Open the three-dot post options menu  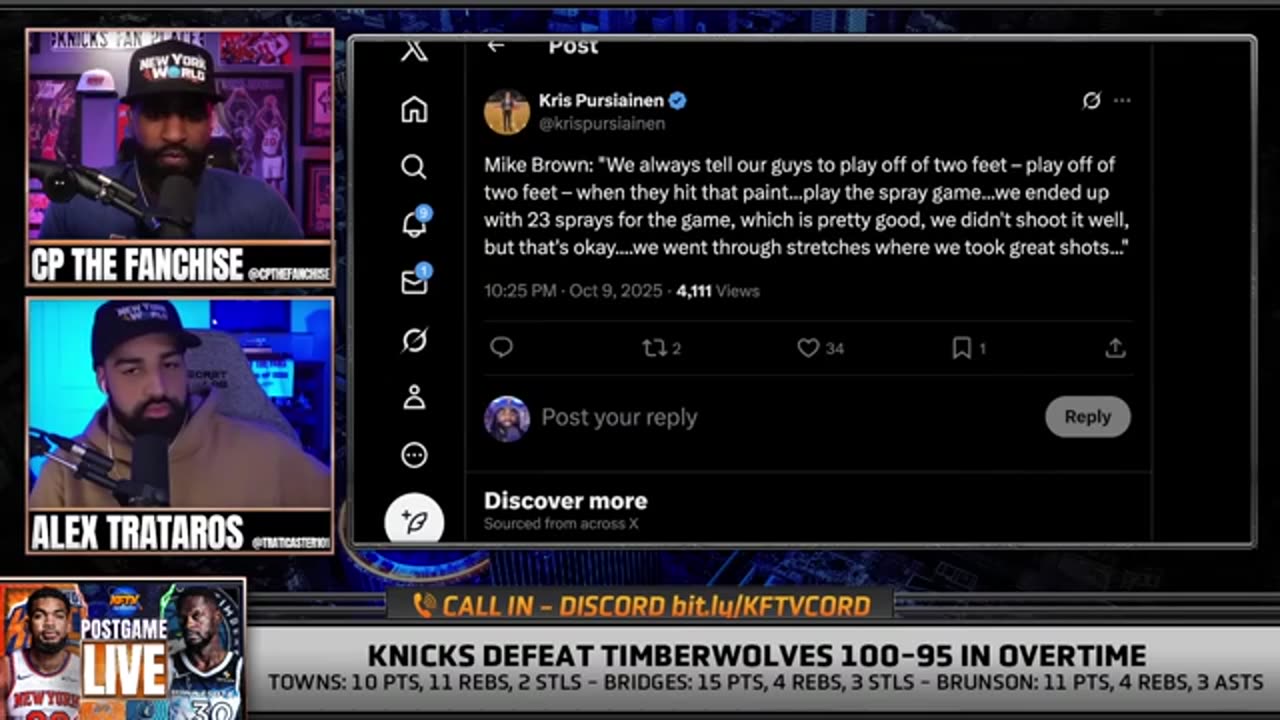click(x=1122, y=100)
